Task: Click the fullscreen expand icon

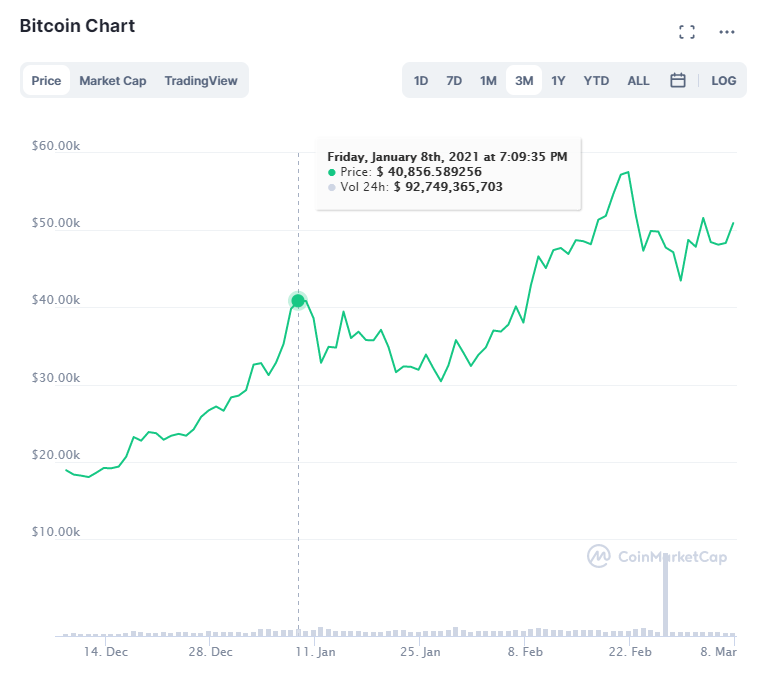Action: click(x=686, y=32)
